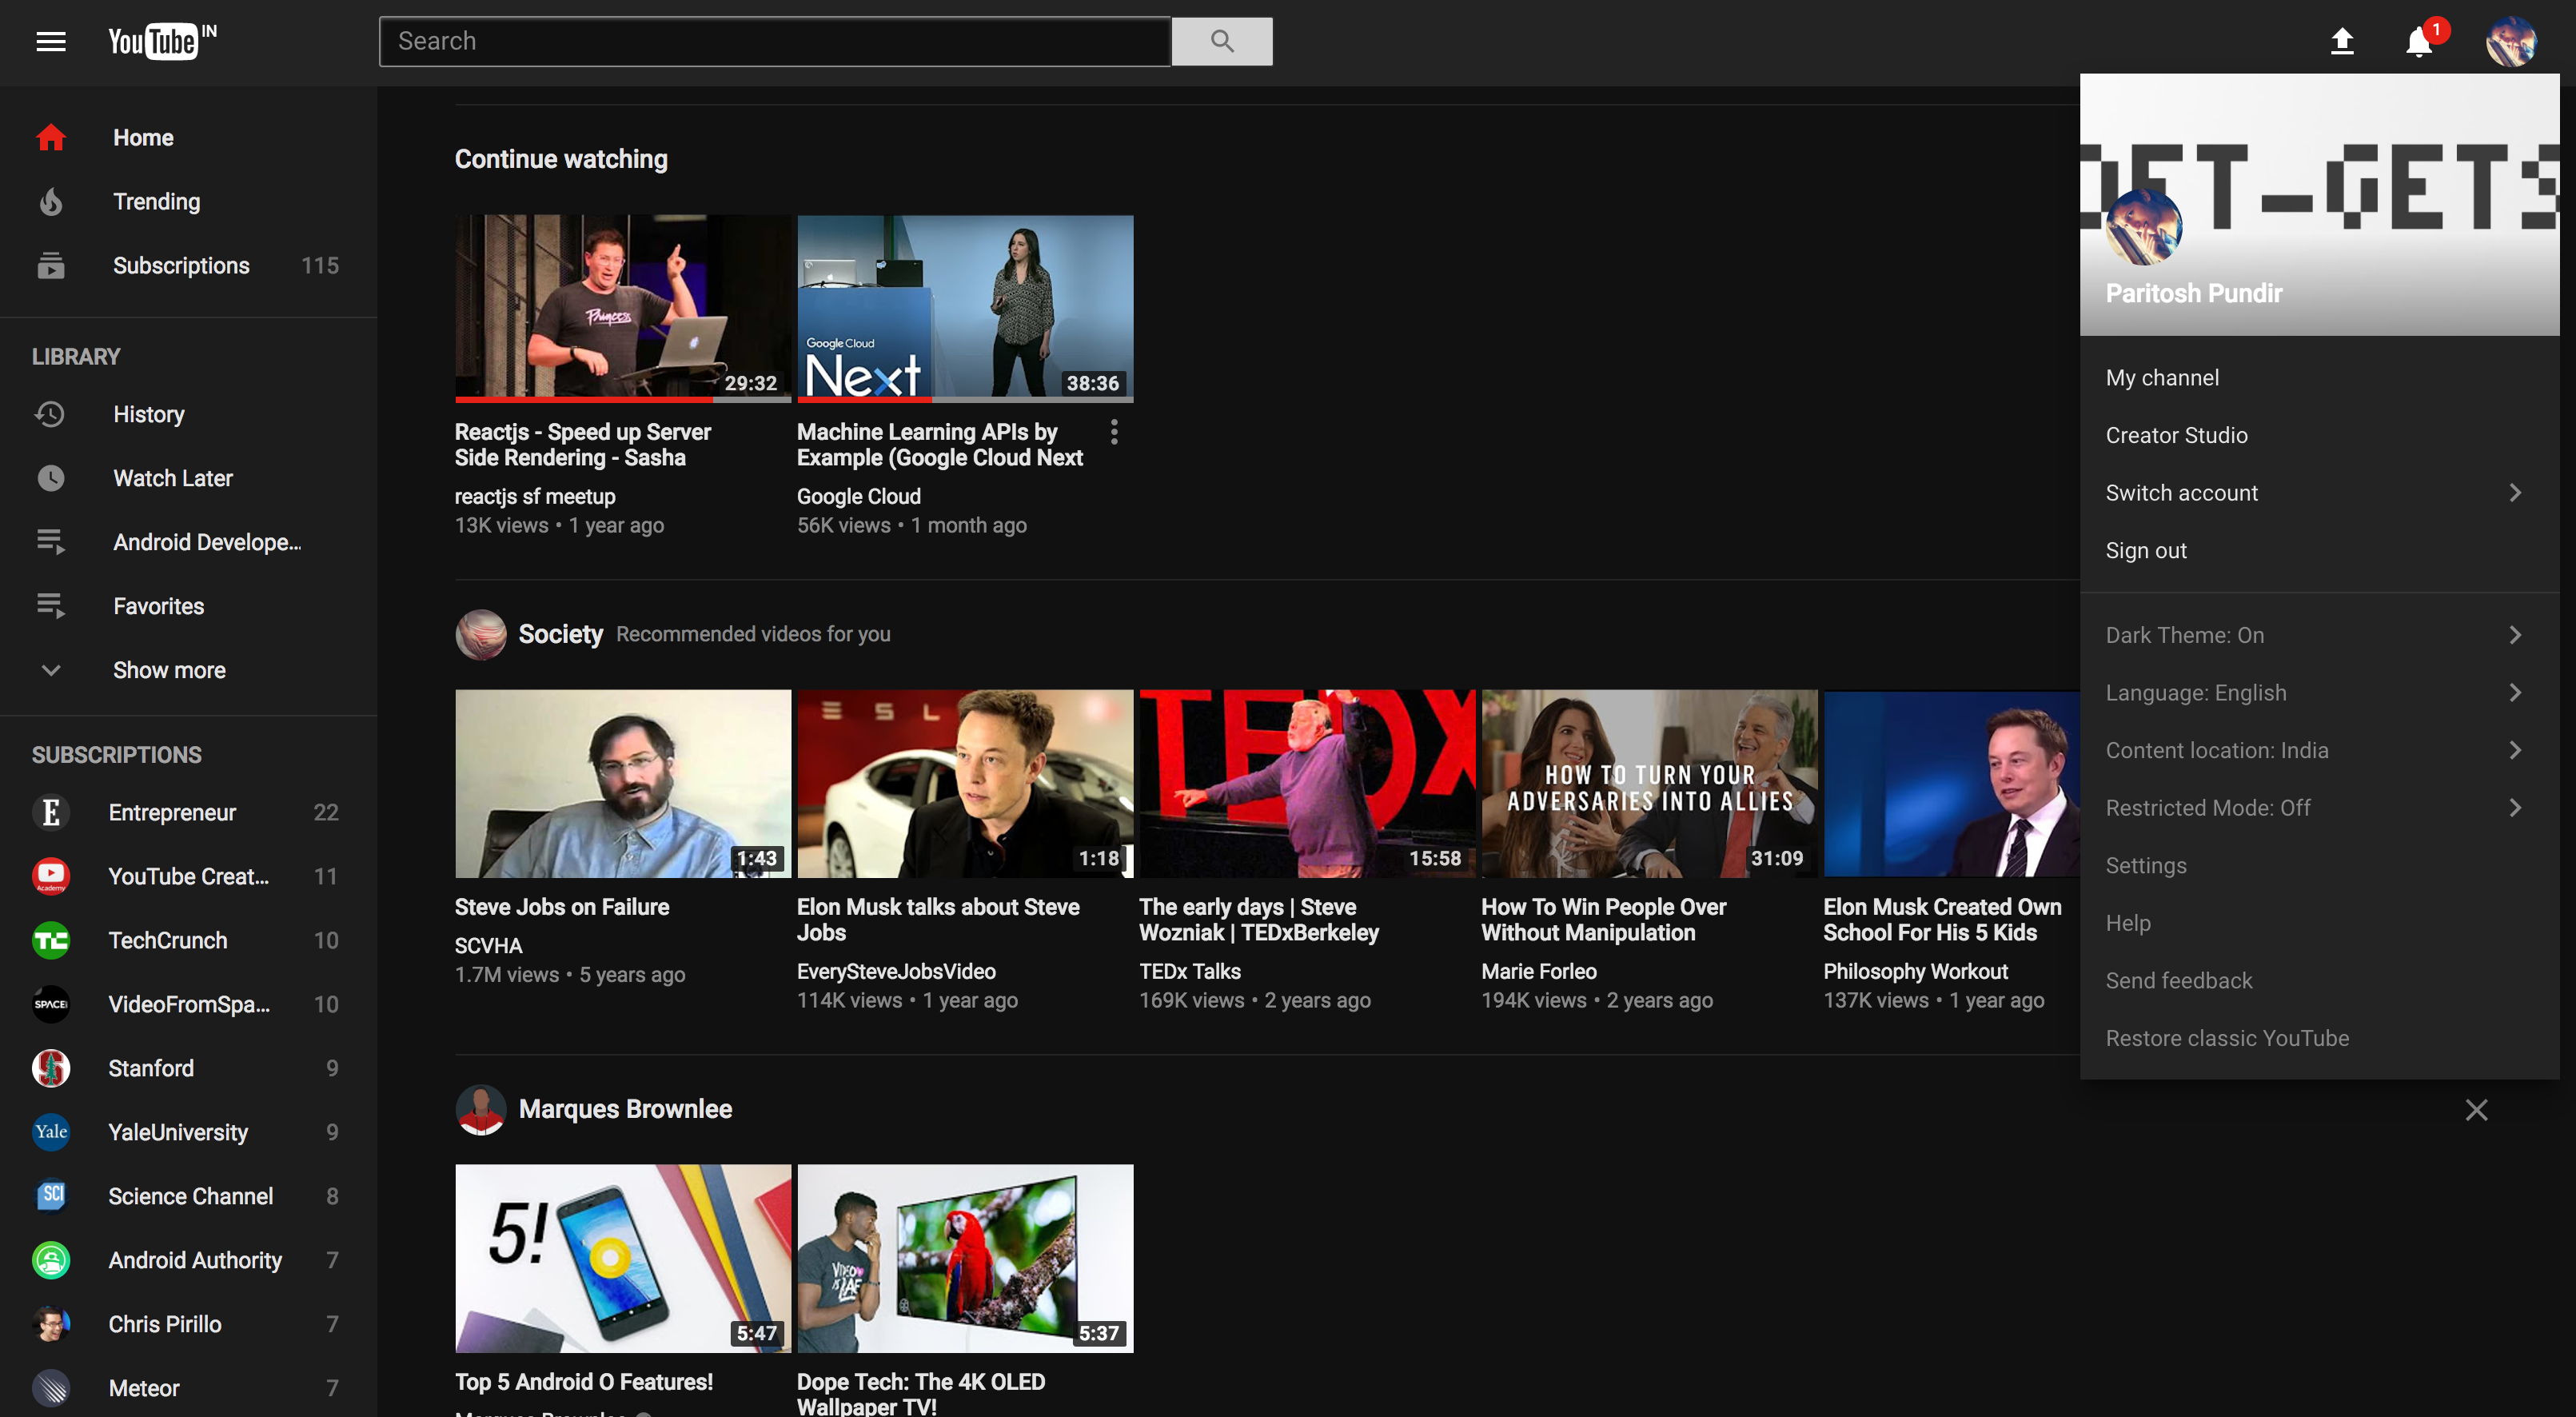Select Sign out from account menu
Image resolution: width=2576 pixels, height=1417 pixels.
(x=2146, y=550)
